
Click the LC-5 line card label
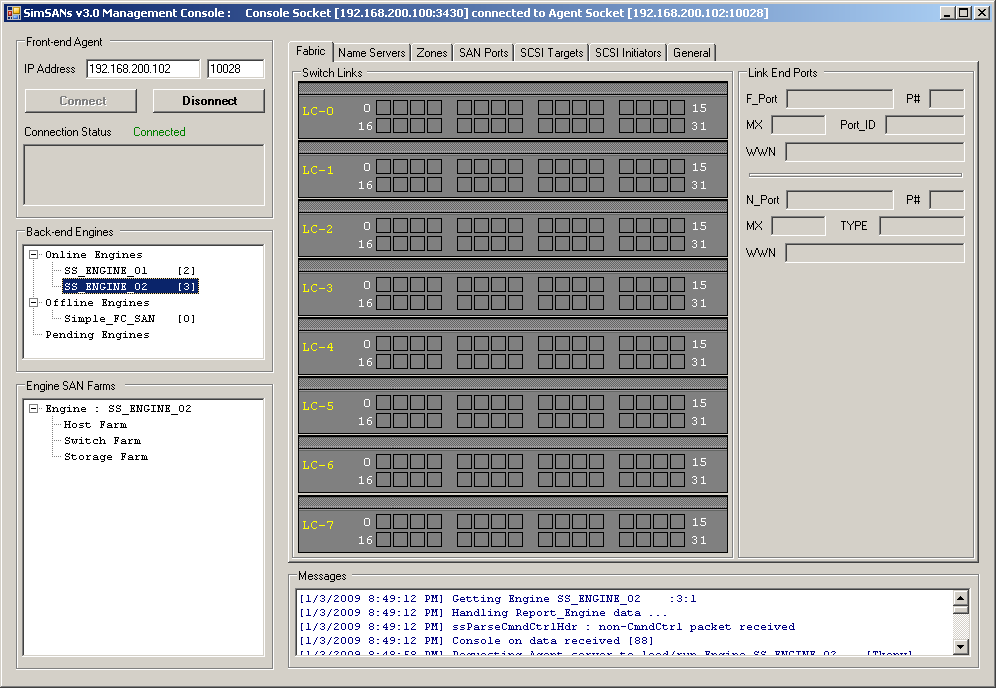318,407
